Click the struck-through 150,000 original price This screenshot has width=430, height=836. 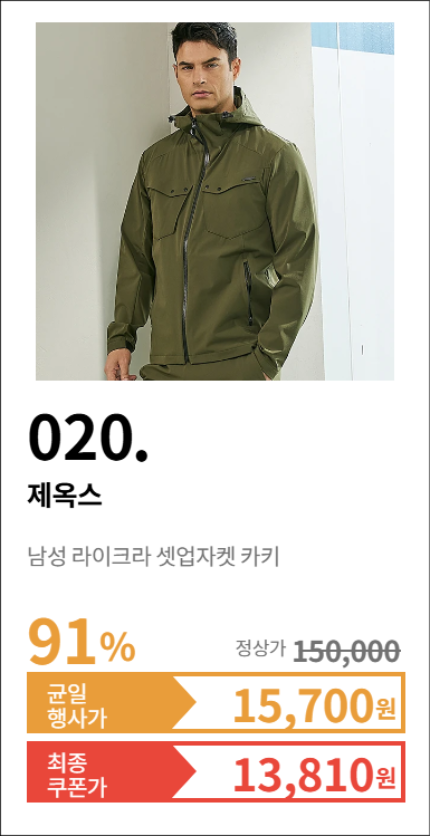point(347,650)
